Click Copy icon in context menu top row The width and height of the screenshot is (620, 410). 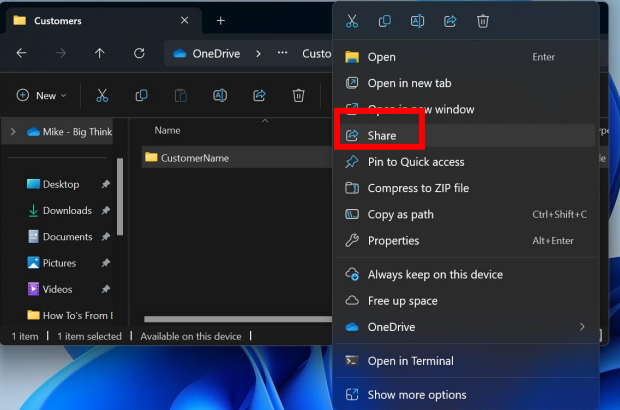pyautogui.click(x=384, y=21)
